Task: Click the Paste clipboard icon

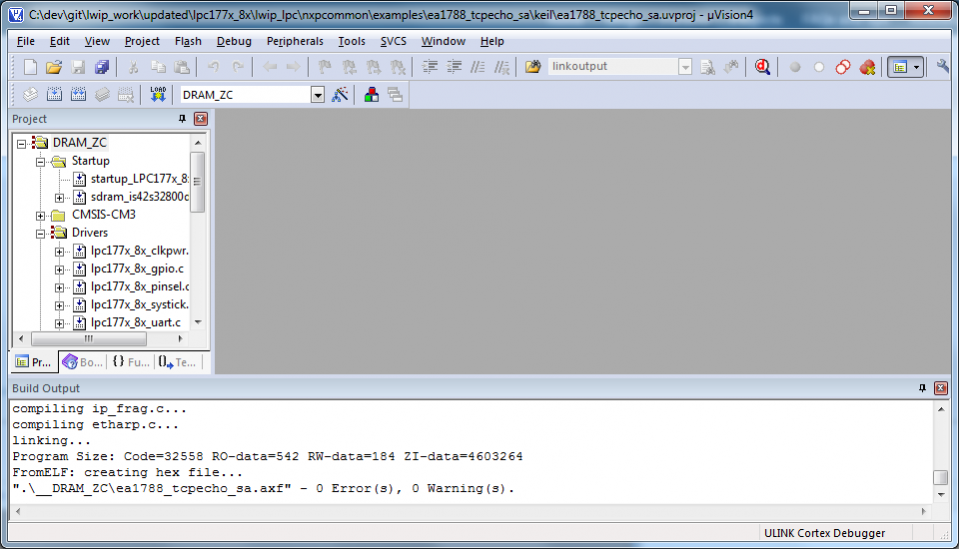Action: pos(182,67)
